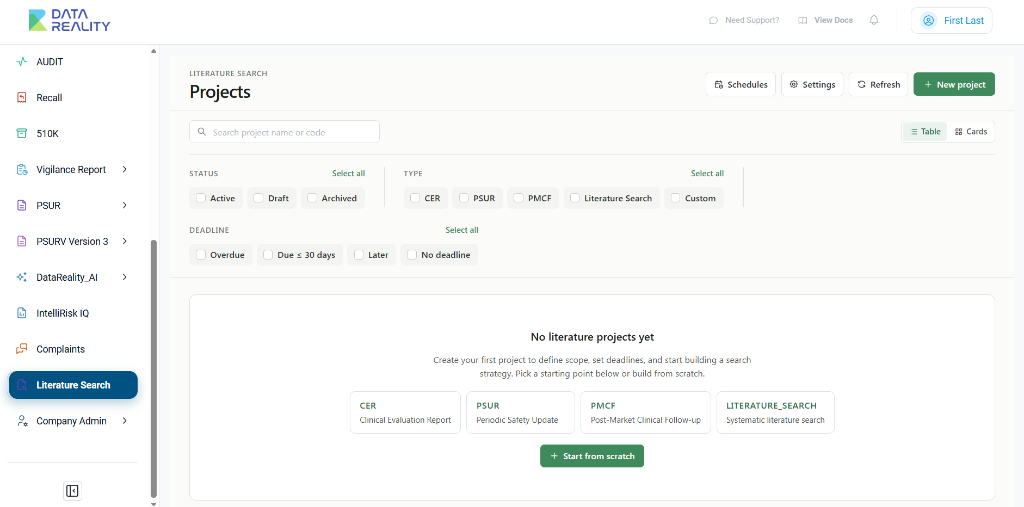Open project Settings button
Viewport: 1024px width, 507px height.
pyautogui.click(x=812, y=84)
